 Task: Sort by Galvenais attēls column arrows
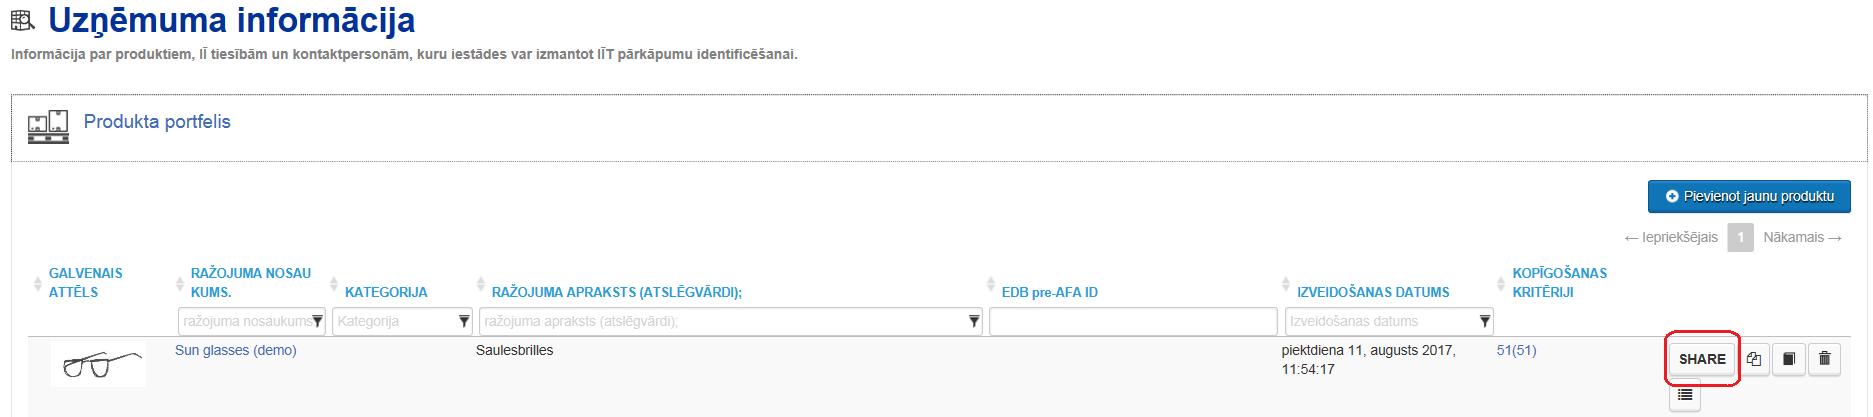click(x=38, y=284)
